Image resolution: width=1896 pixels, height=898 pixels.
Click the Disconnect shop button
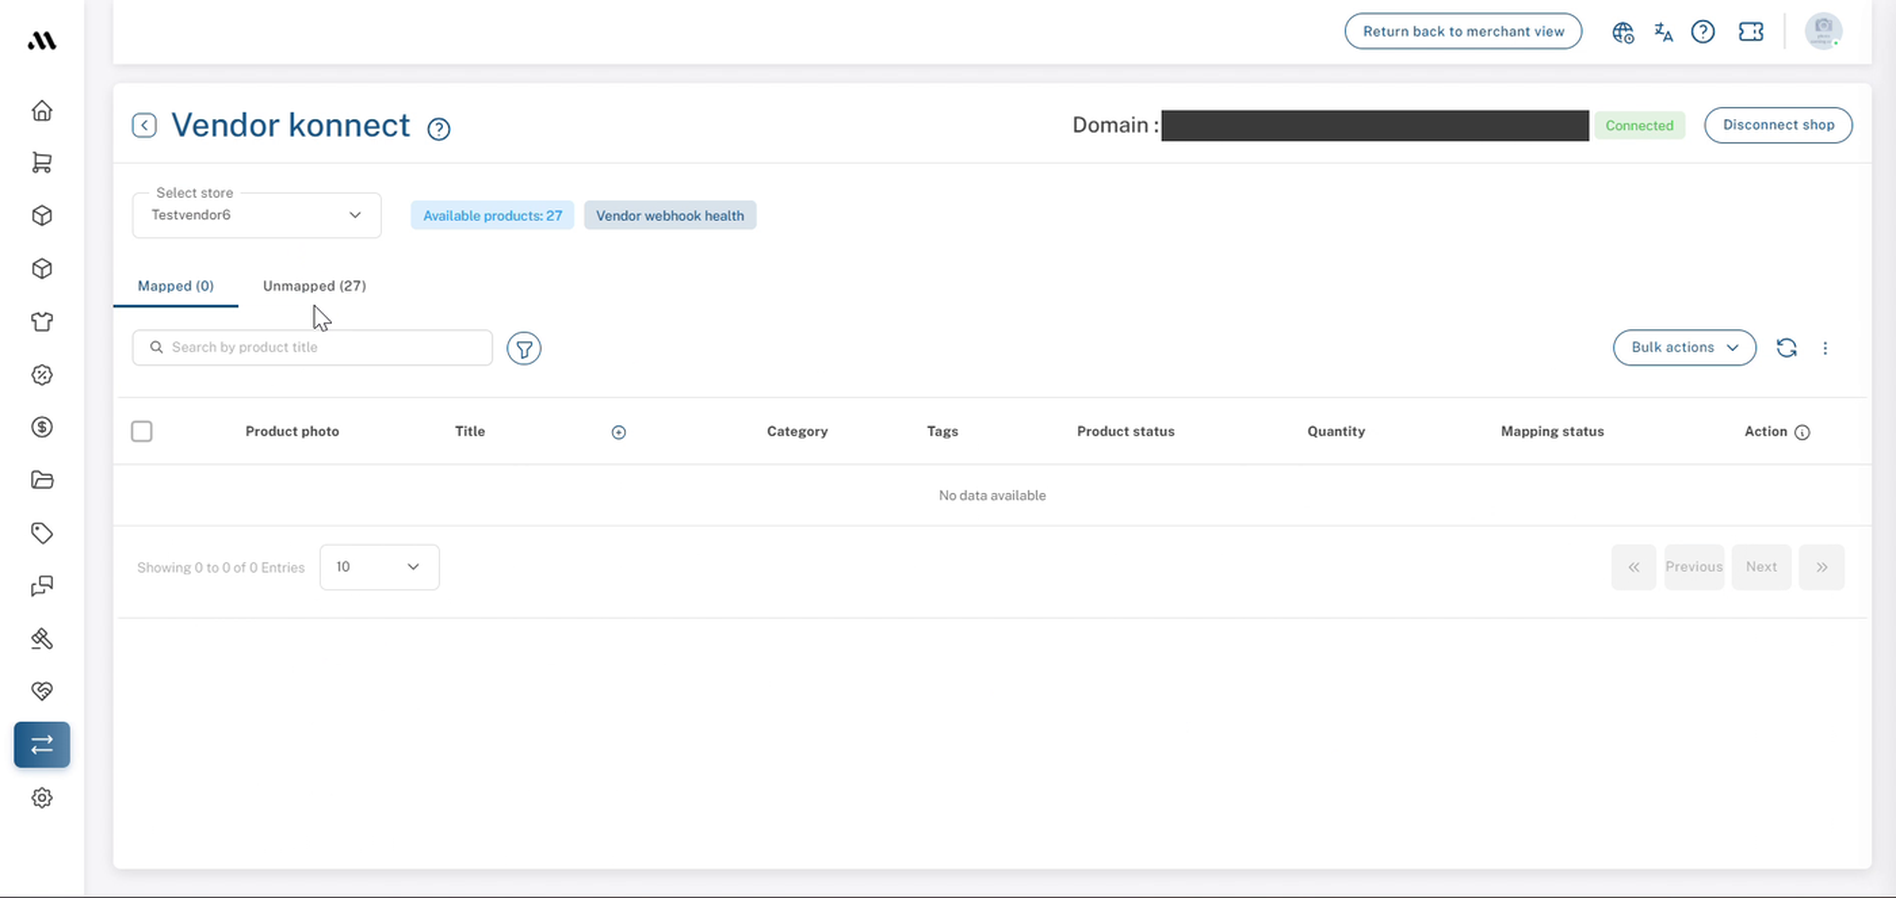coord(1778,125)
